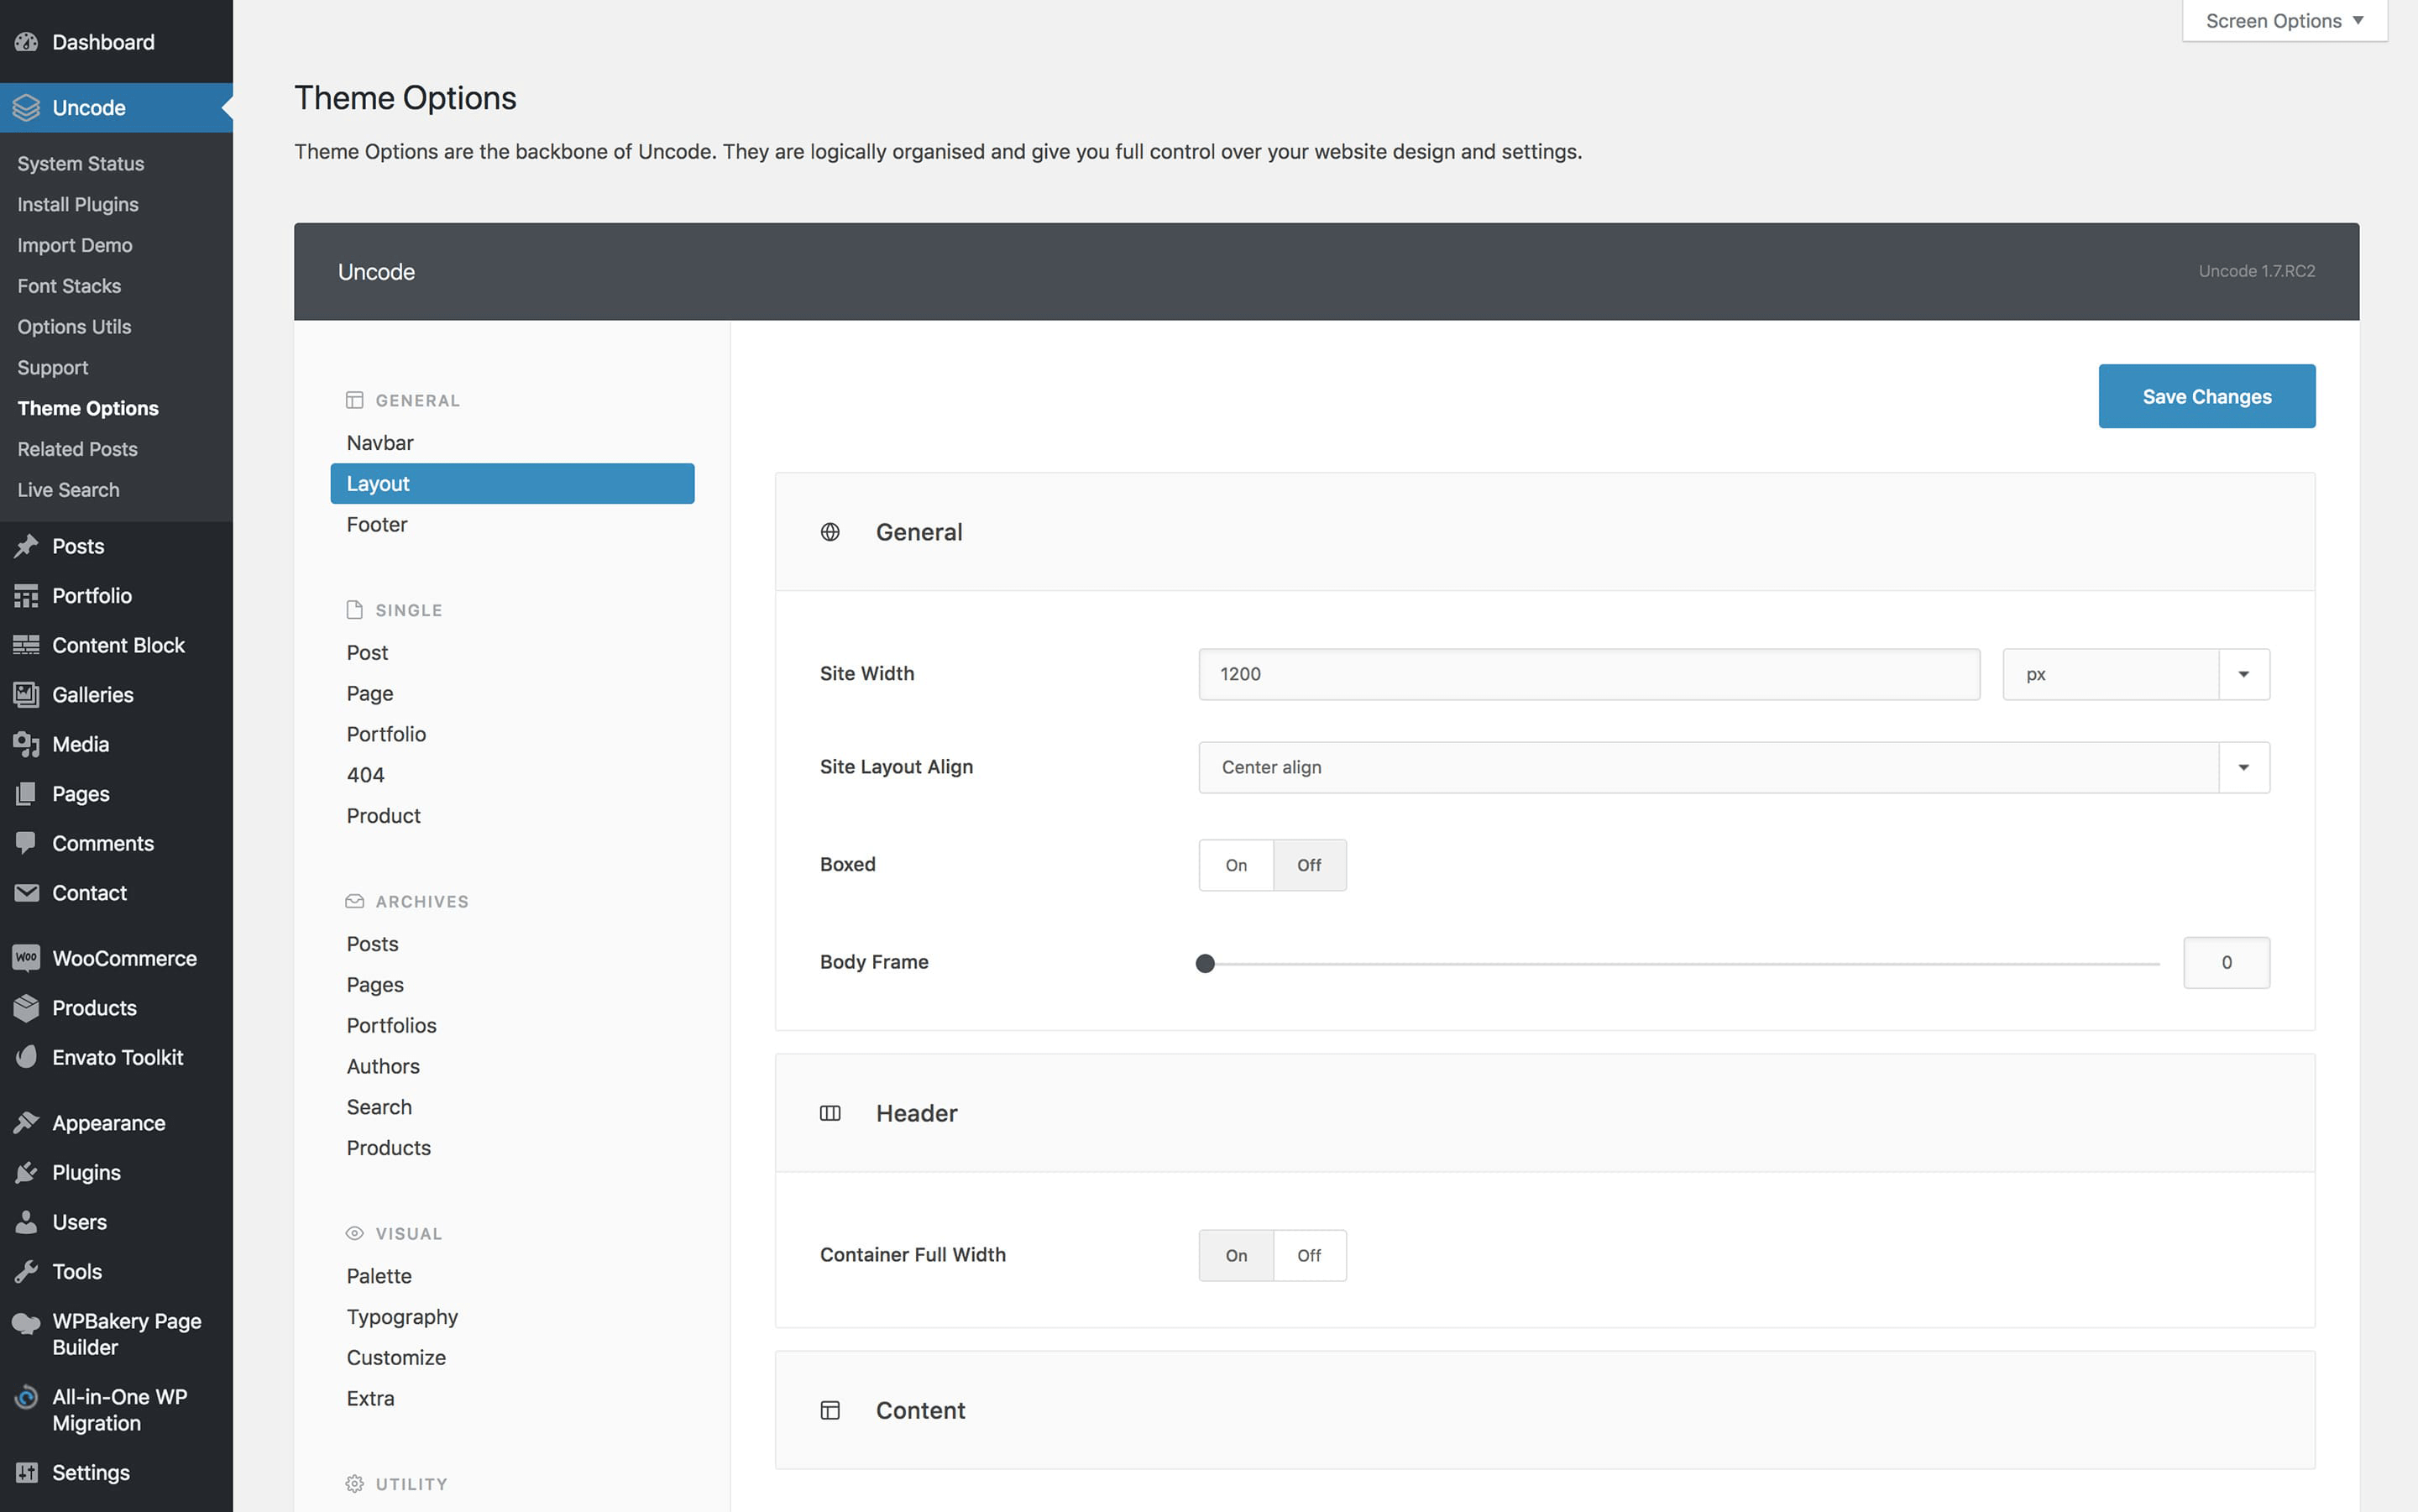Image resolution: width=2418 pixels, height=1512 pixels.
Task: Click the Dashboard menu icon
Action: click(x=28, y=40)
